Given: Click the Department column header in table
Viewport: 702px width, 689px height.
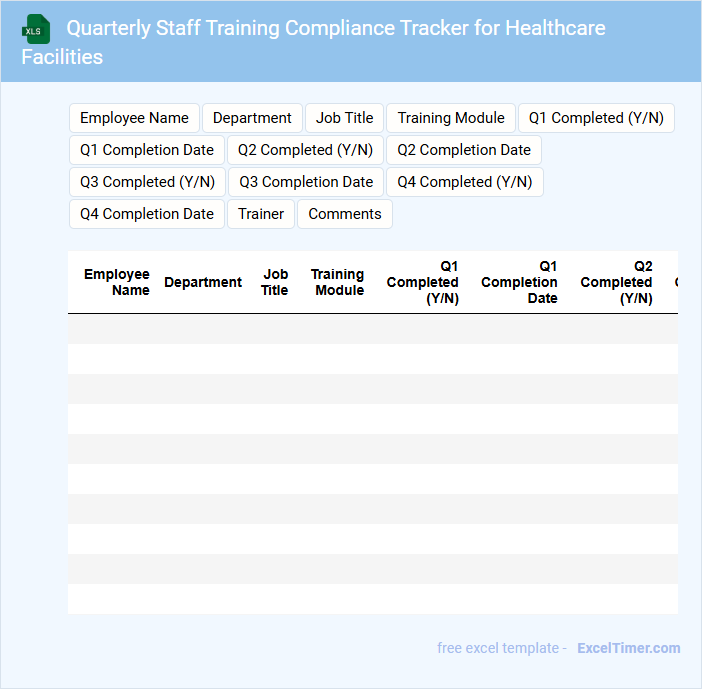Looking at the screenshot, I should click(x=203, y=282).
